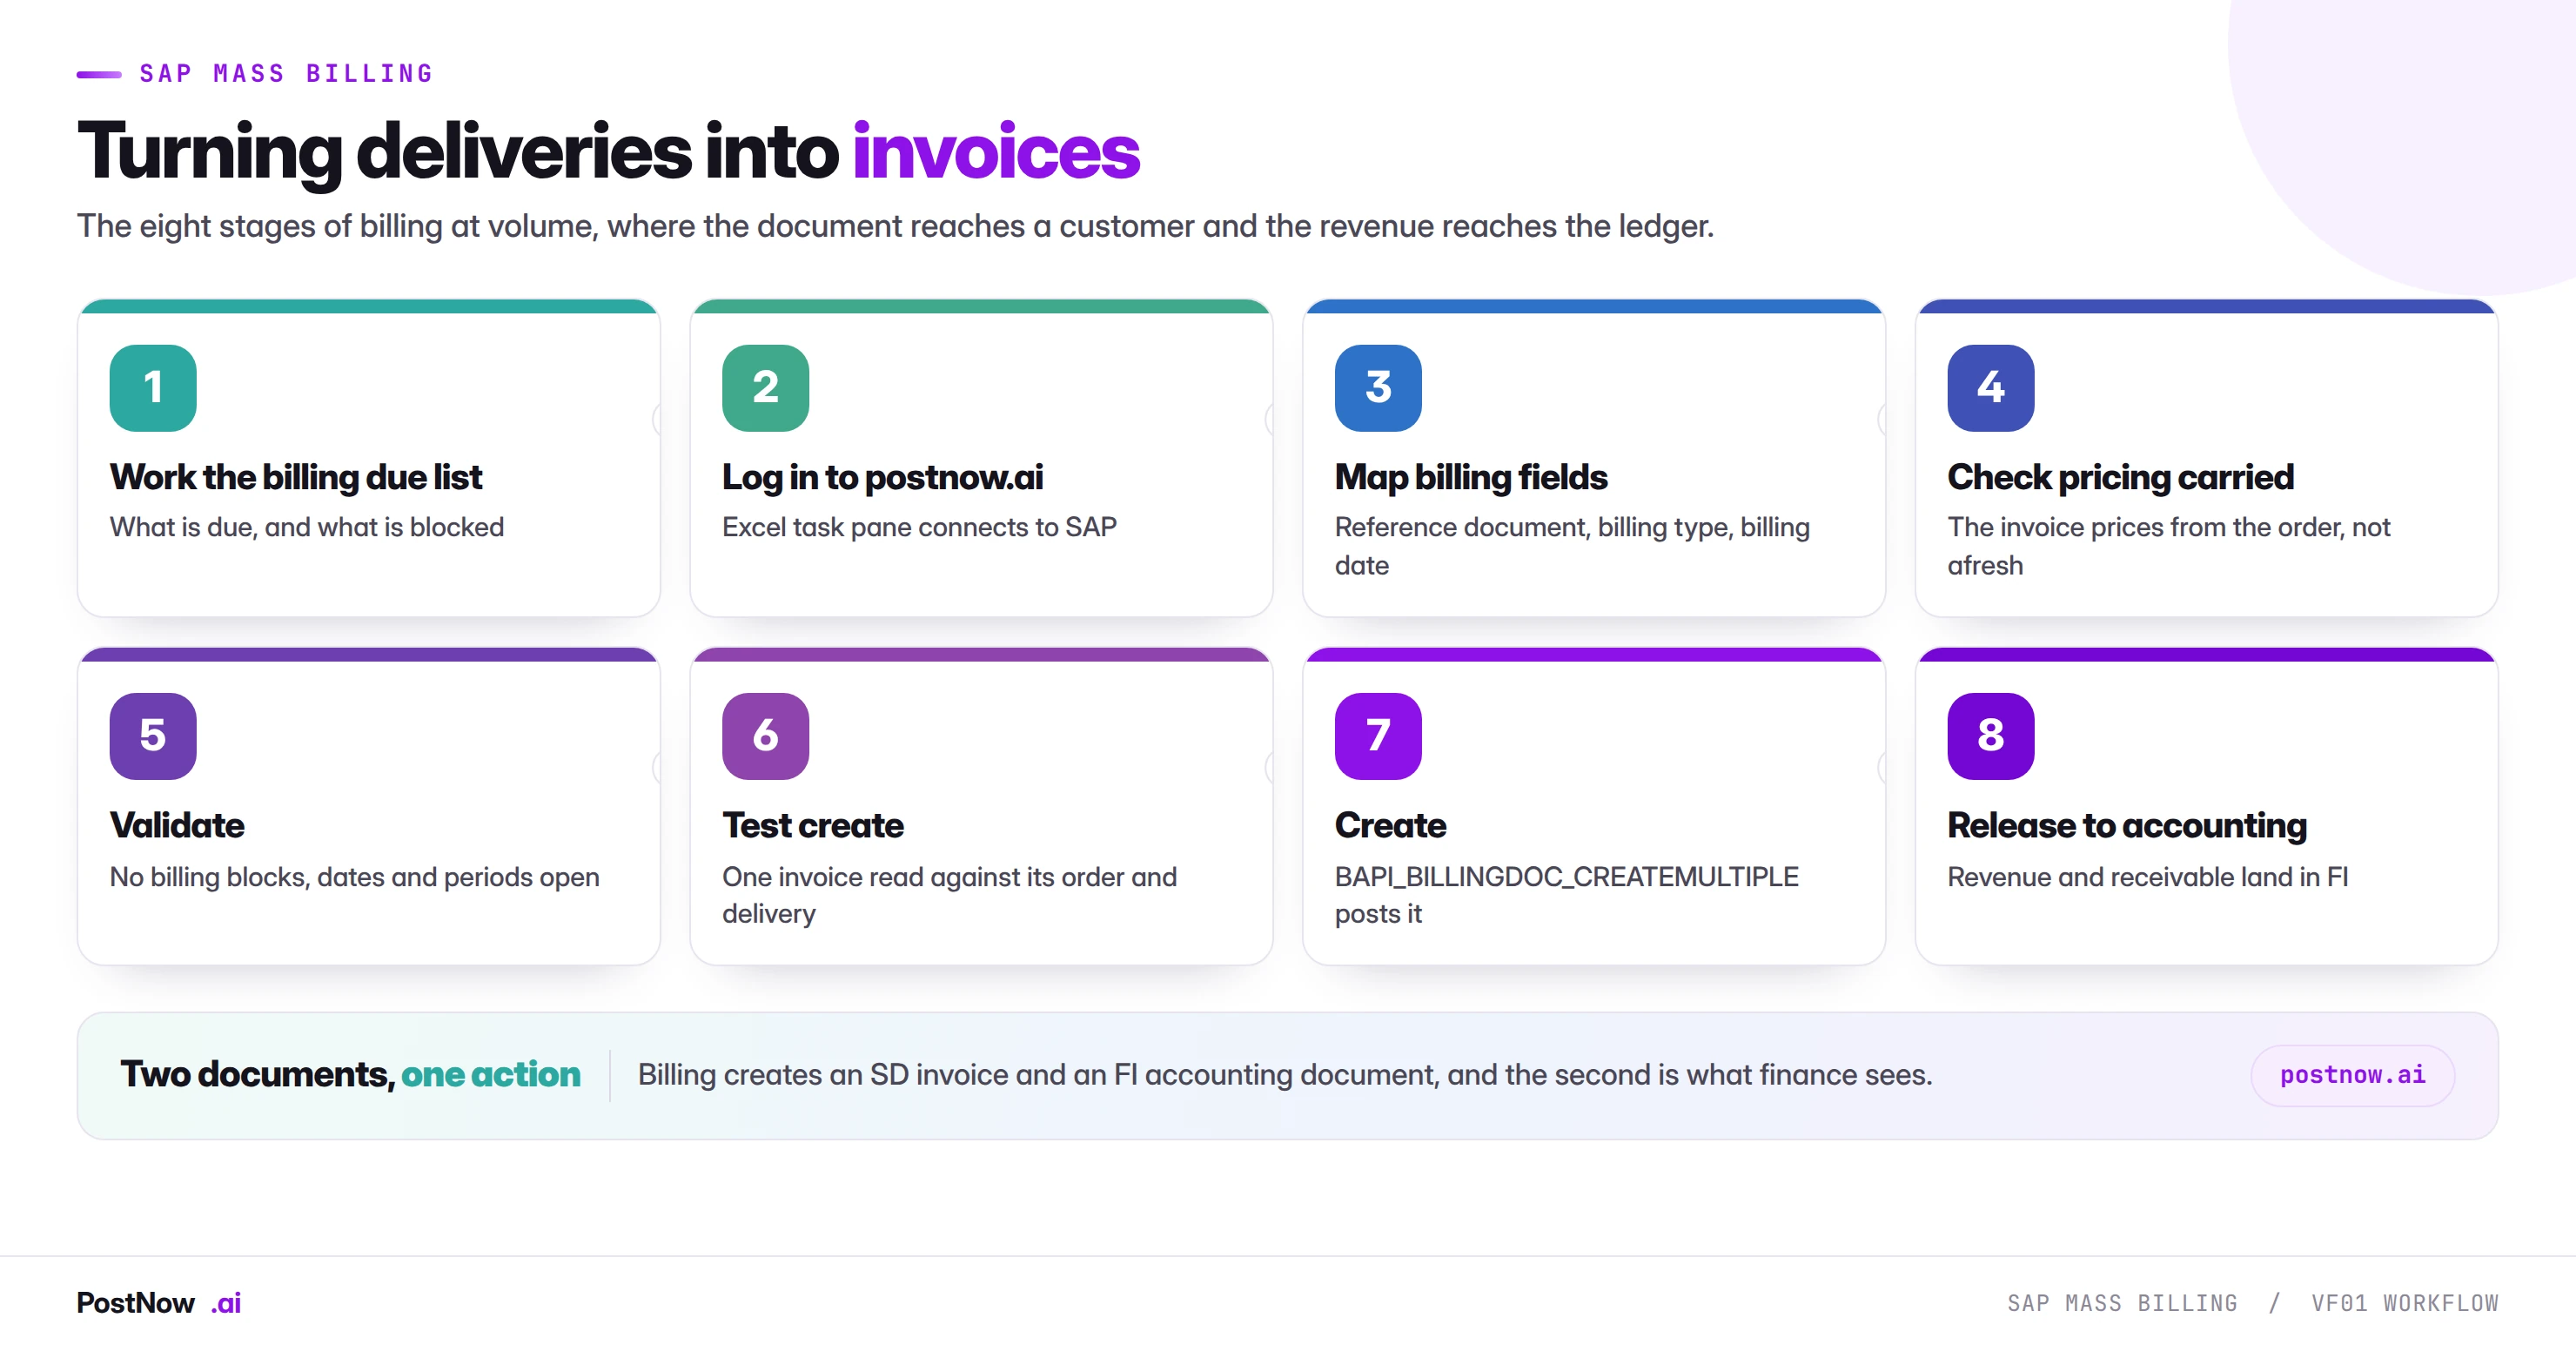Click the 'Two documents, one action' banner title
2576x1358 pixels.
click(x=350, y=1074)
